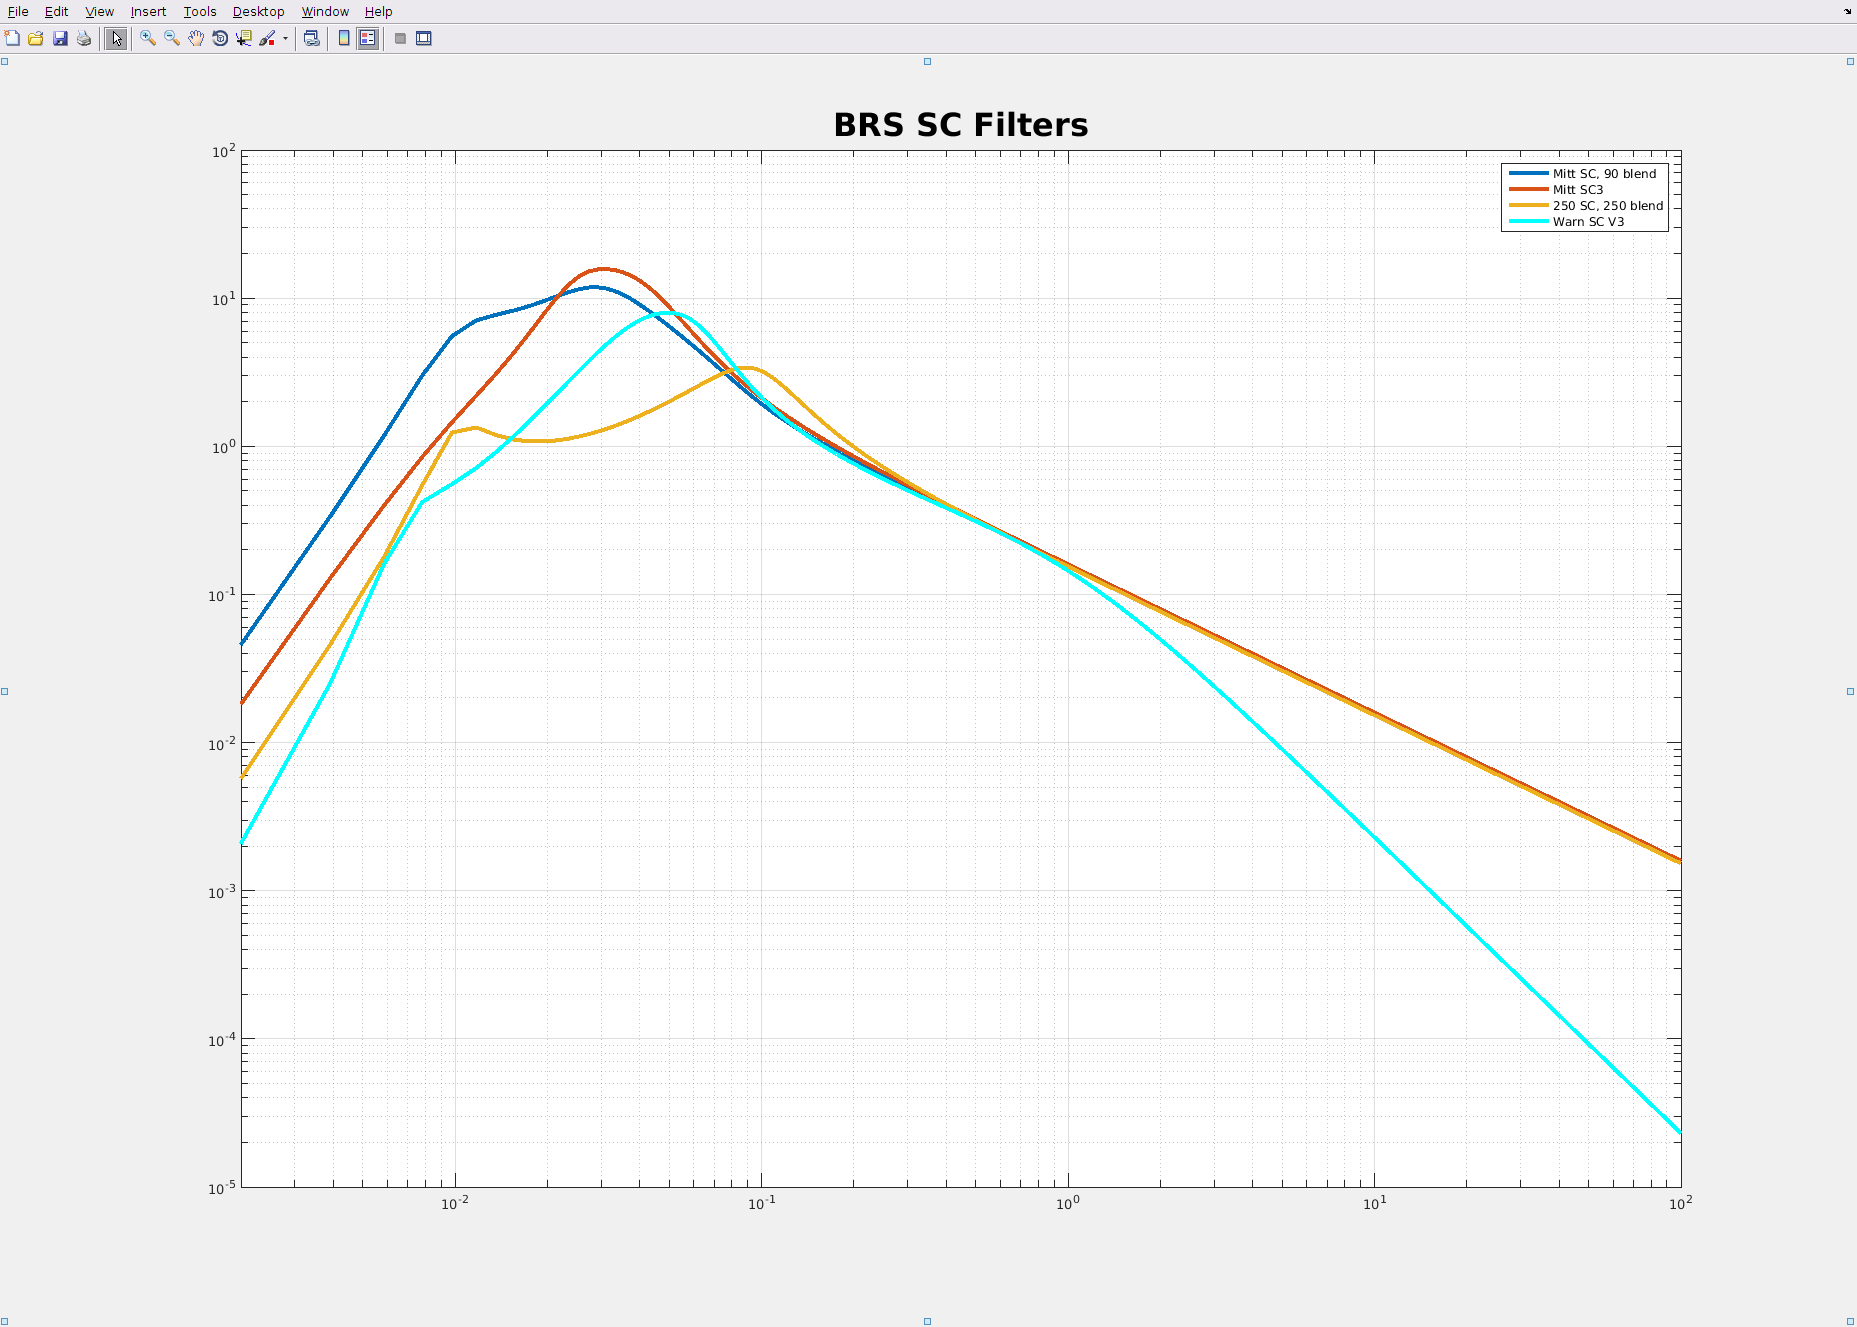Click the x-axis tick label 10^1
Image resolution: width=1857 pixels, height=1327 pixels.
[x=1374, y=1203]
